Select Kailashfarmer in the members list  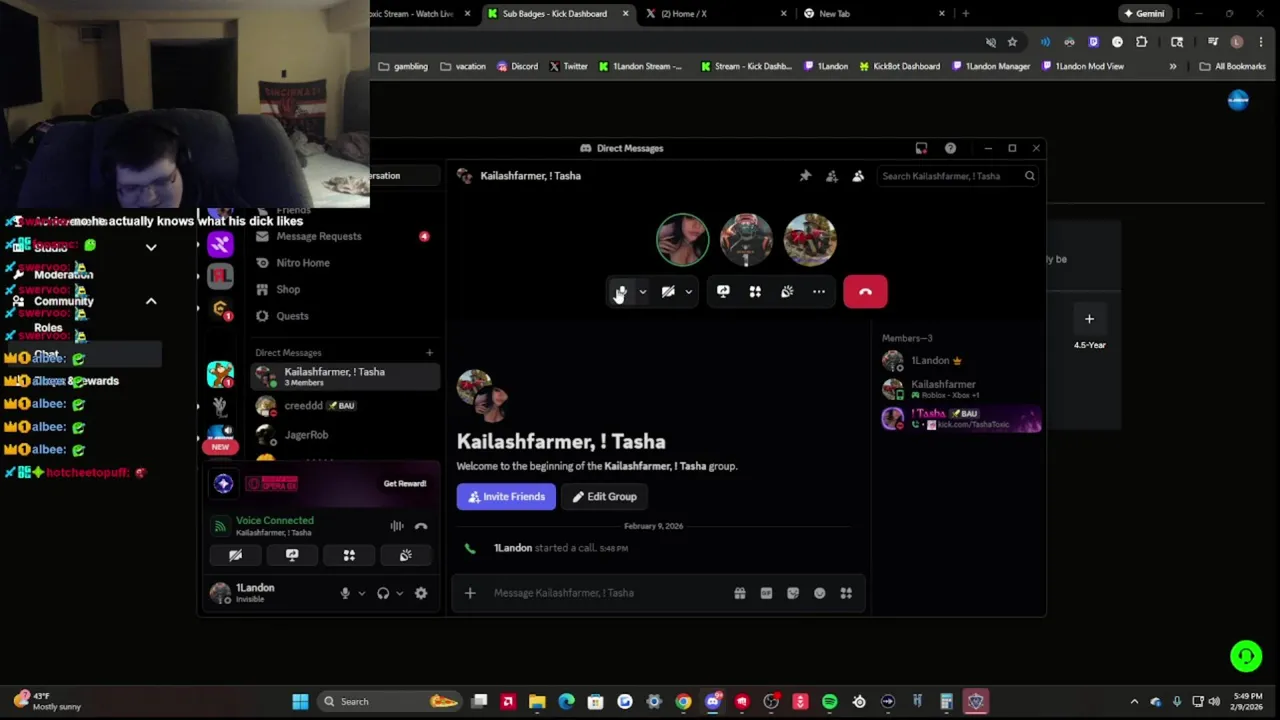point(960,389)
